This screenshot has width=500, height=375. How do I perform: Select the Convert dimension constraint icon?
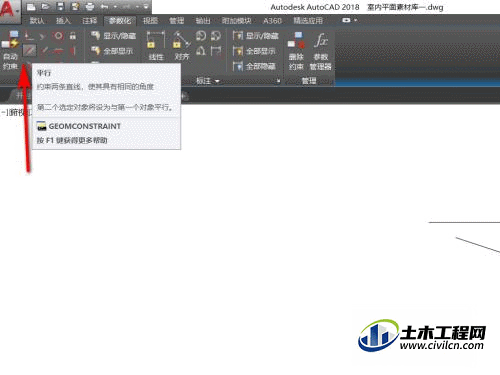(x=216, y=51)
